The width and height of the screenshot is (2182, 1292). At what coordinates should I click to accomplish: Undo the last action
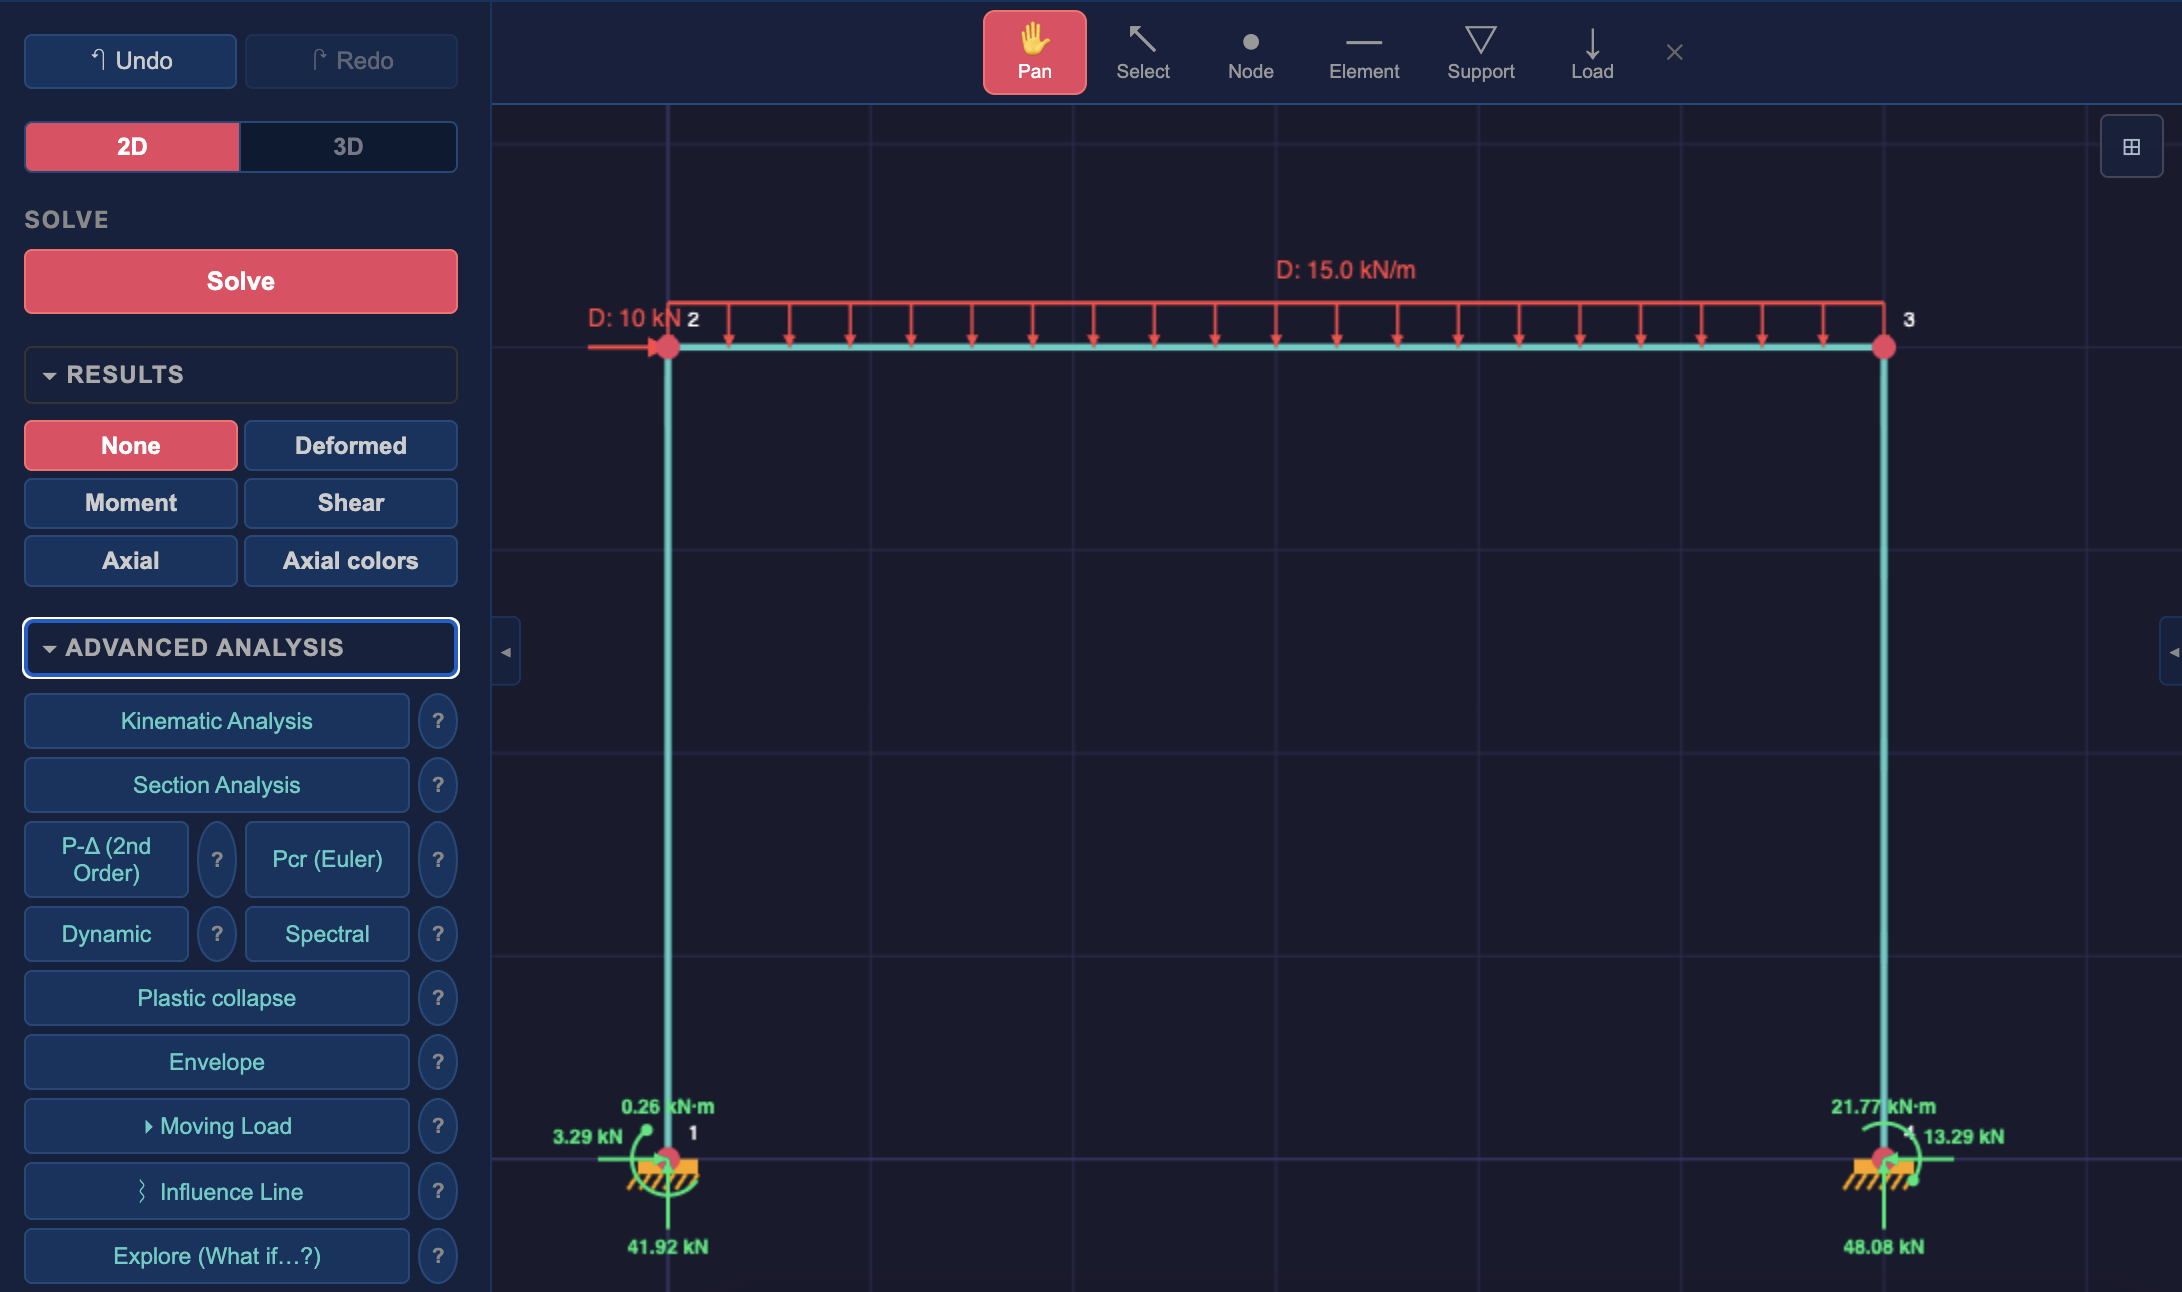click(131, 61)
